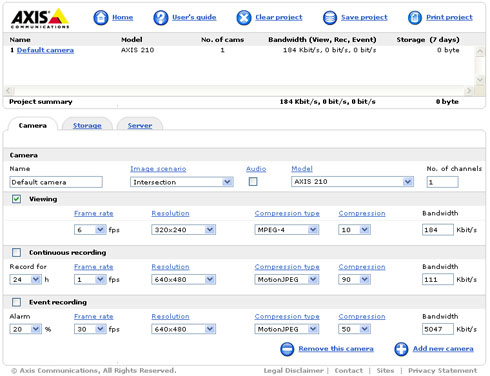Screen dimensions: 490x376
Task: Click the AXIS Communications logo
Action: (x=40, y=18)
